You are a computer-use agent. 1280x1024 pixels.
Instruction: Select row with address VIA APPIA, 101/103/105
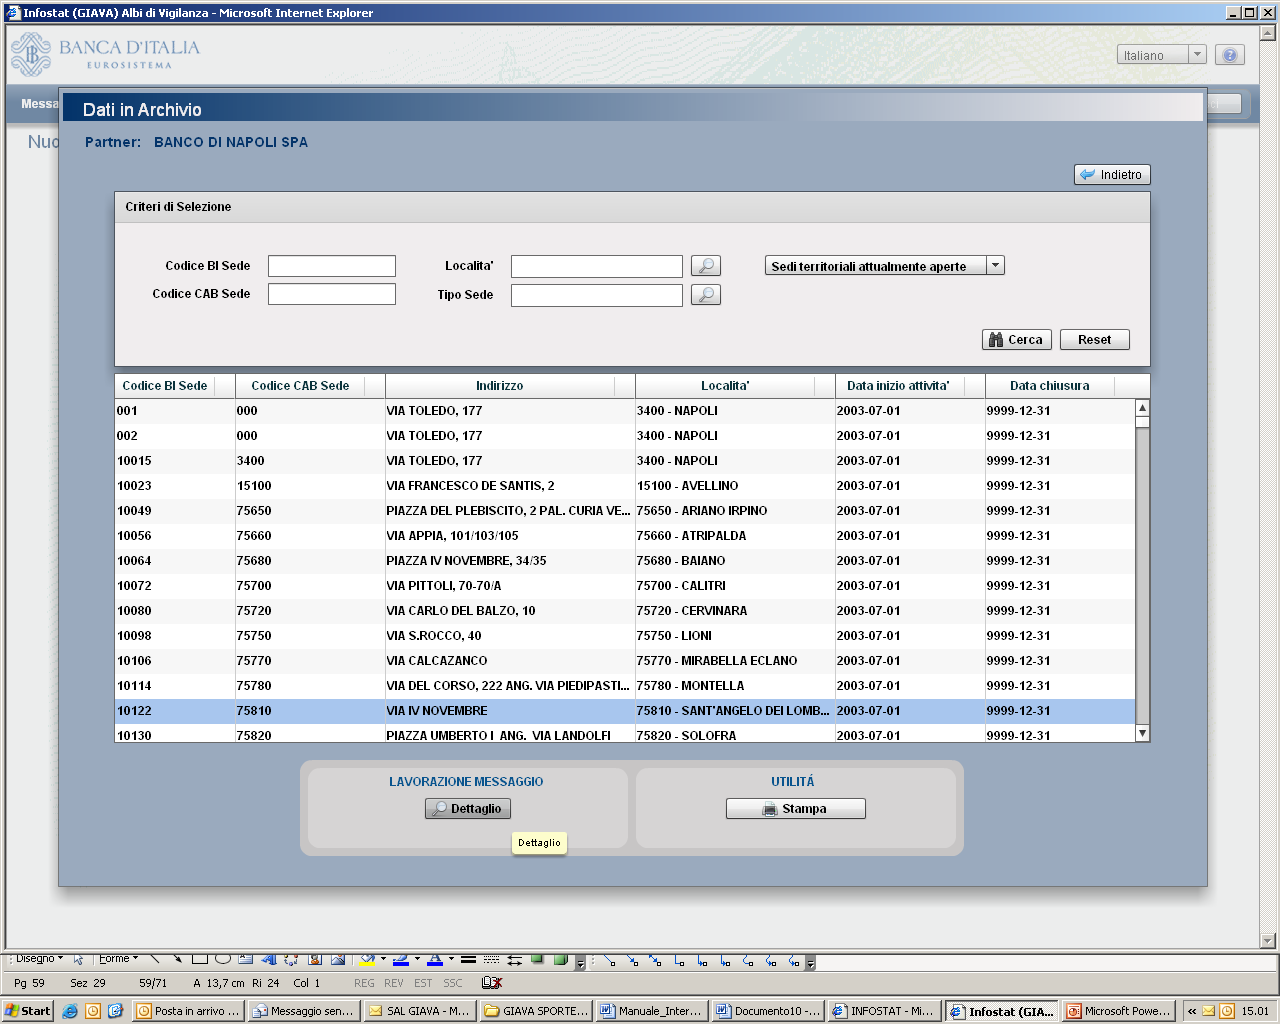click(x=625, y=536)
